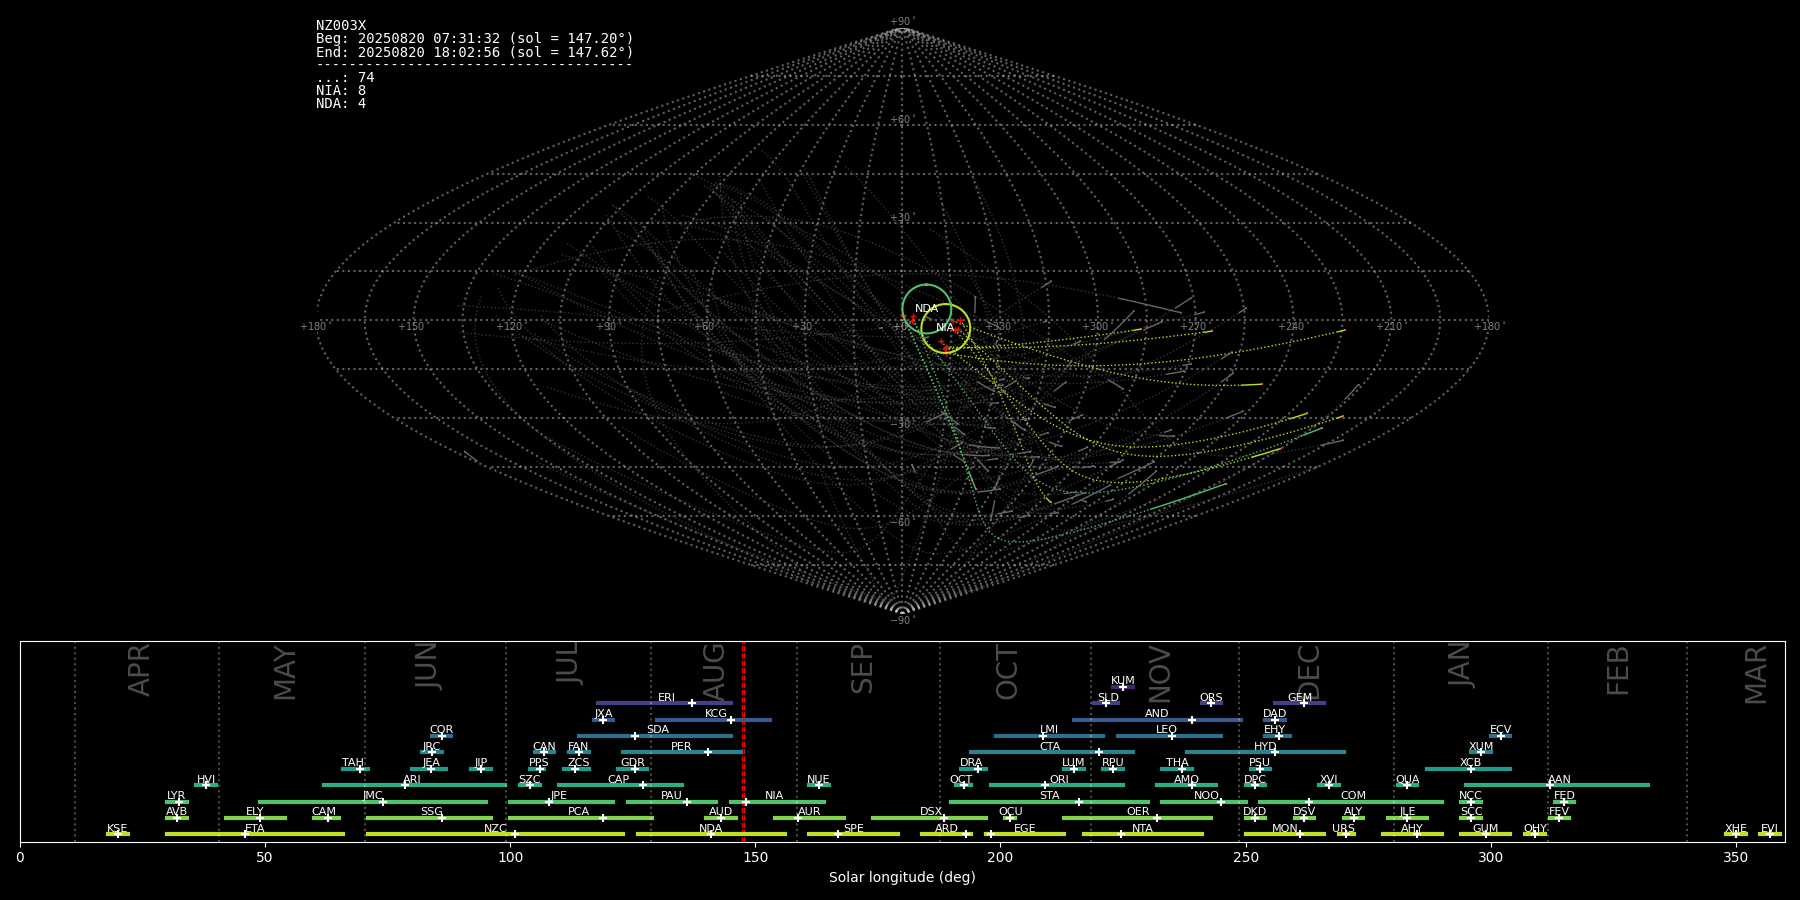Click the SDA shower label
Image resolution: width=1800 pixels, height=900 pixels.
(657, 730)
